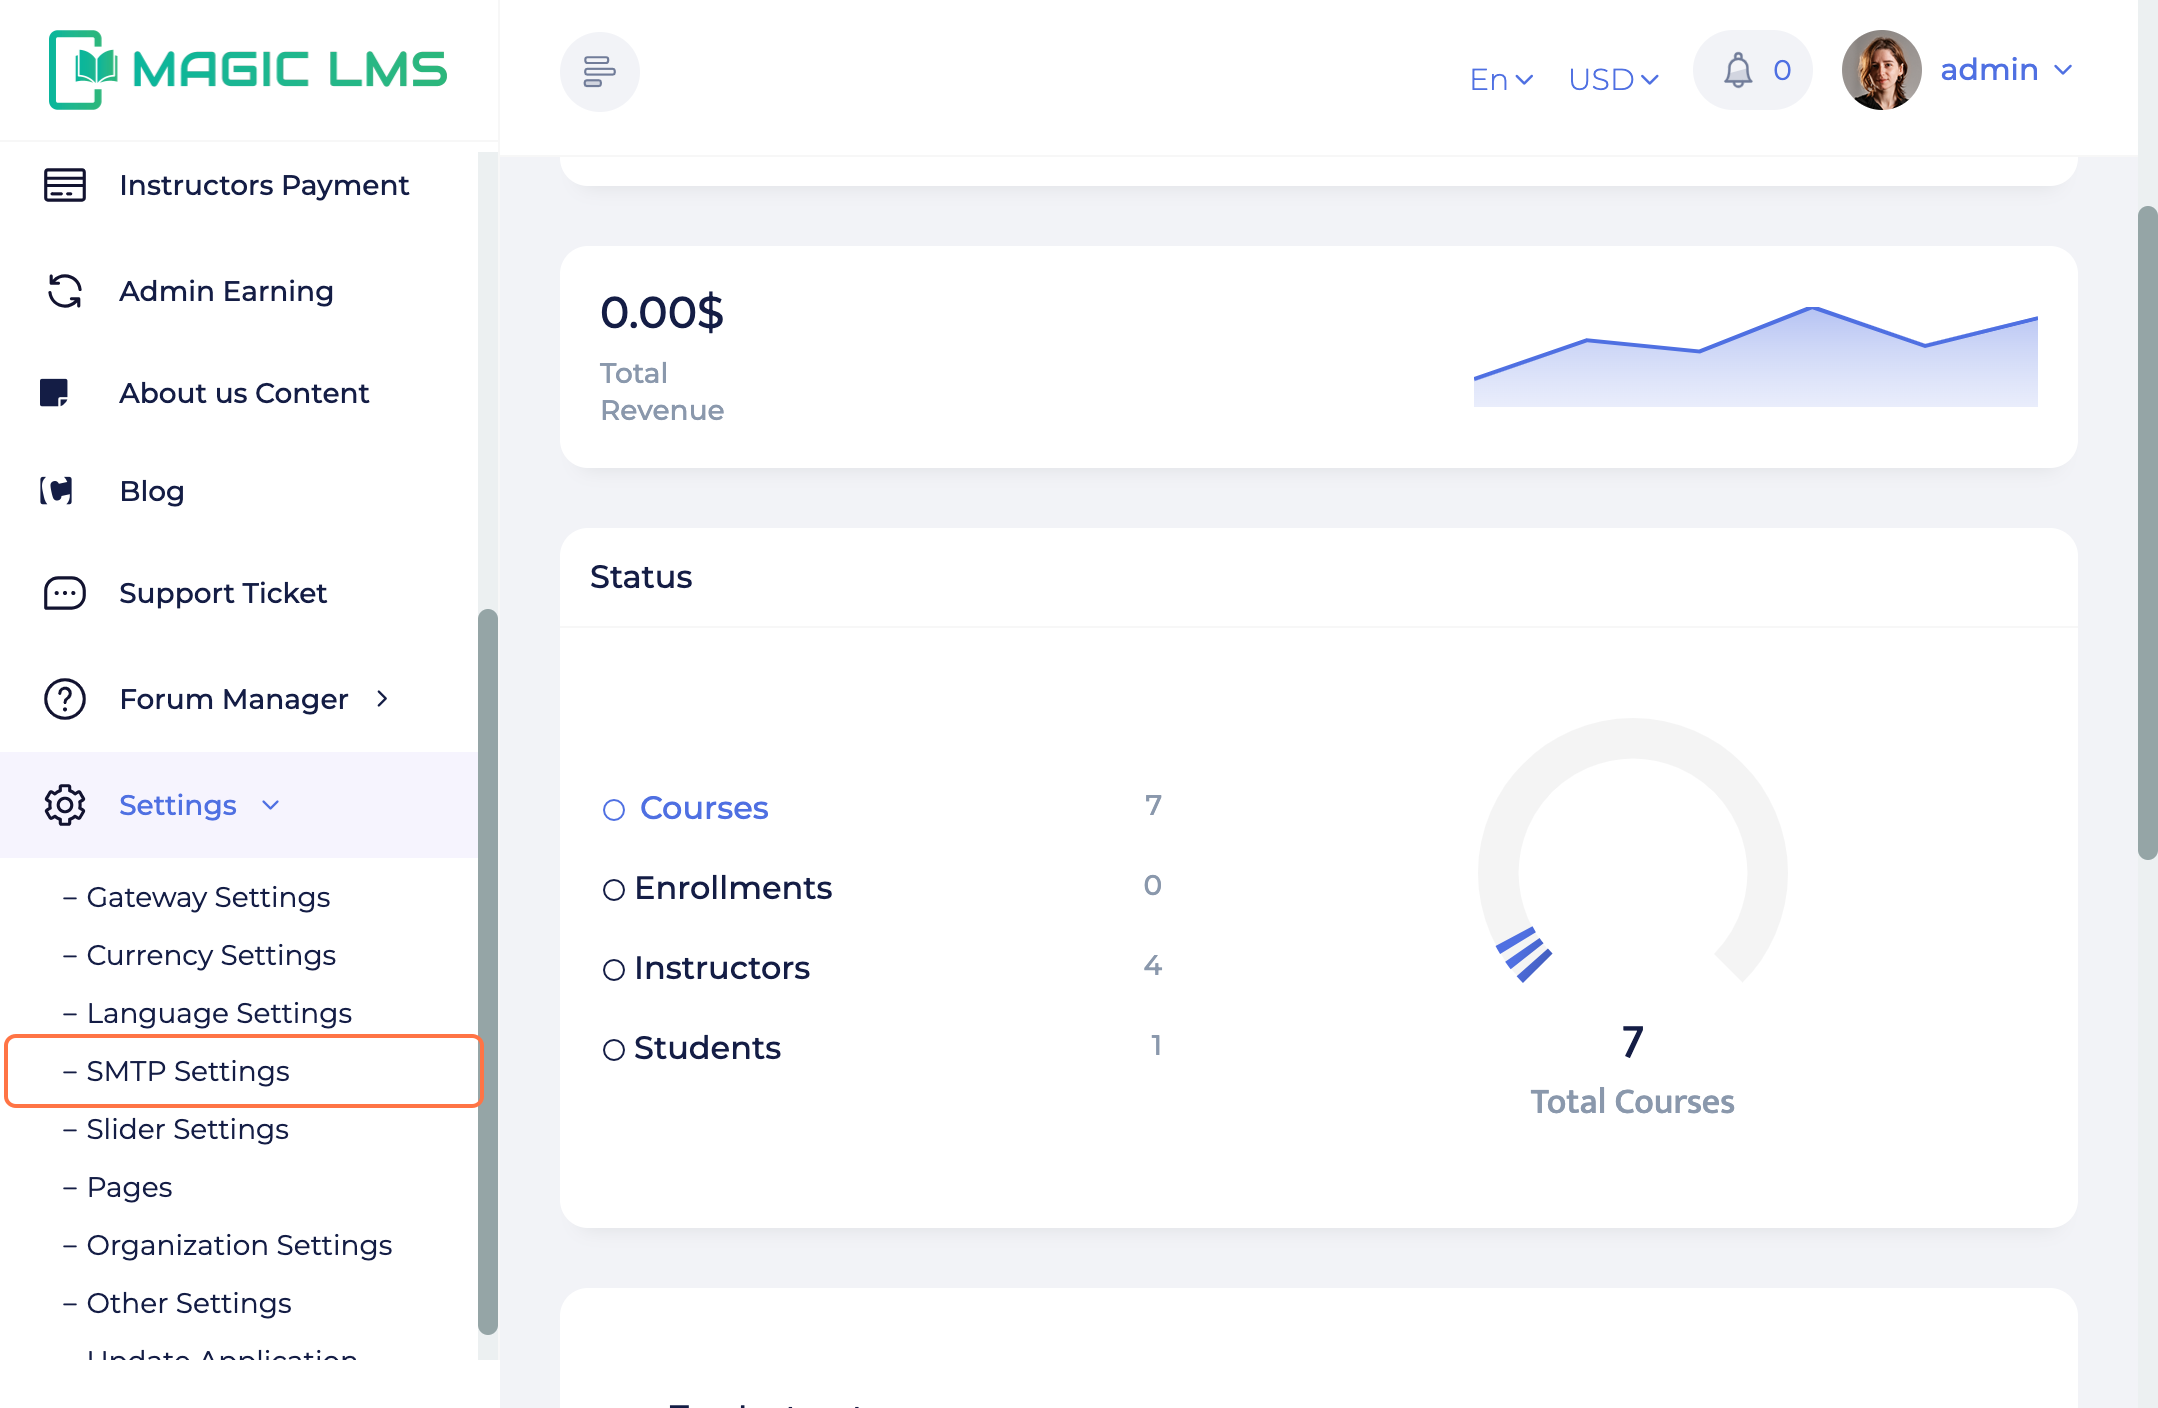Click the Magic LMS logo
The height and width of the screenshot is (1408, 2158).
click(x=248, y=70)
